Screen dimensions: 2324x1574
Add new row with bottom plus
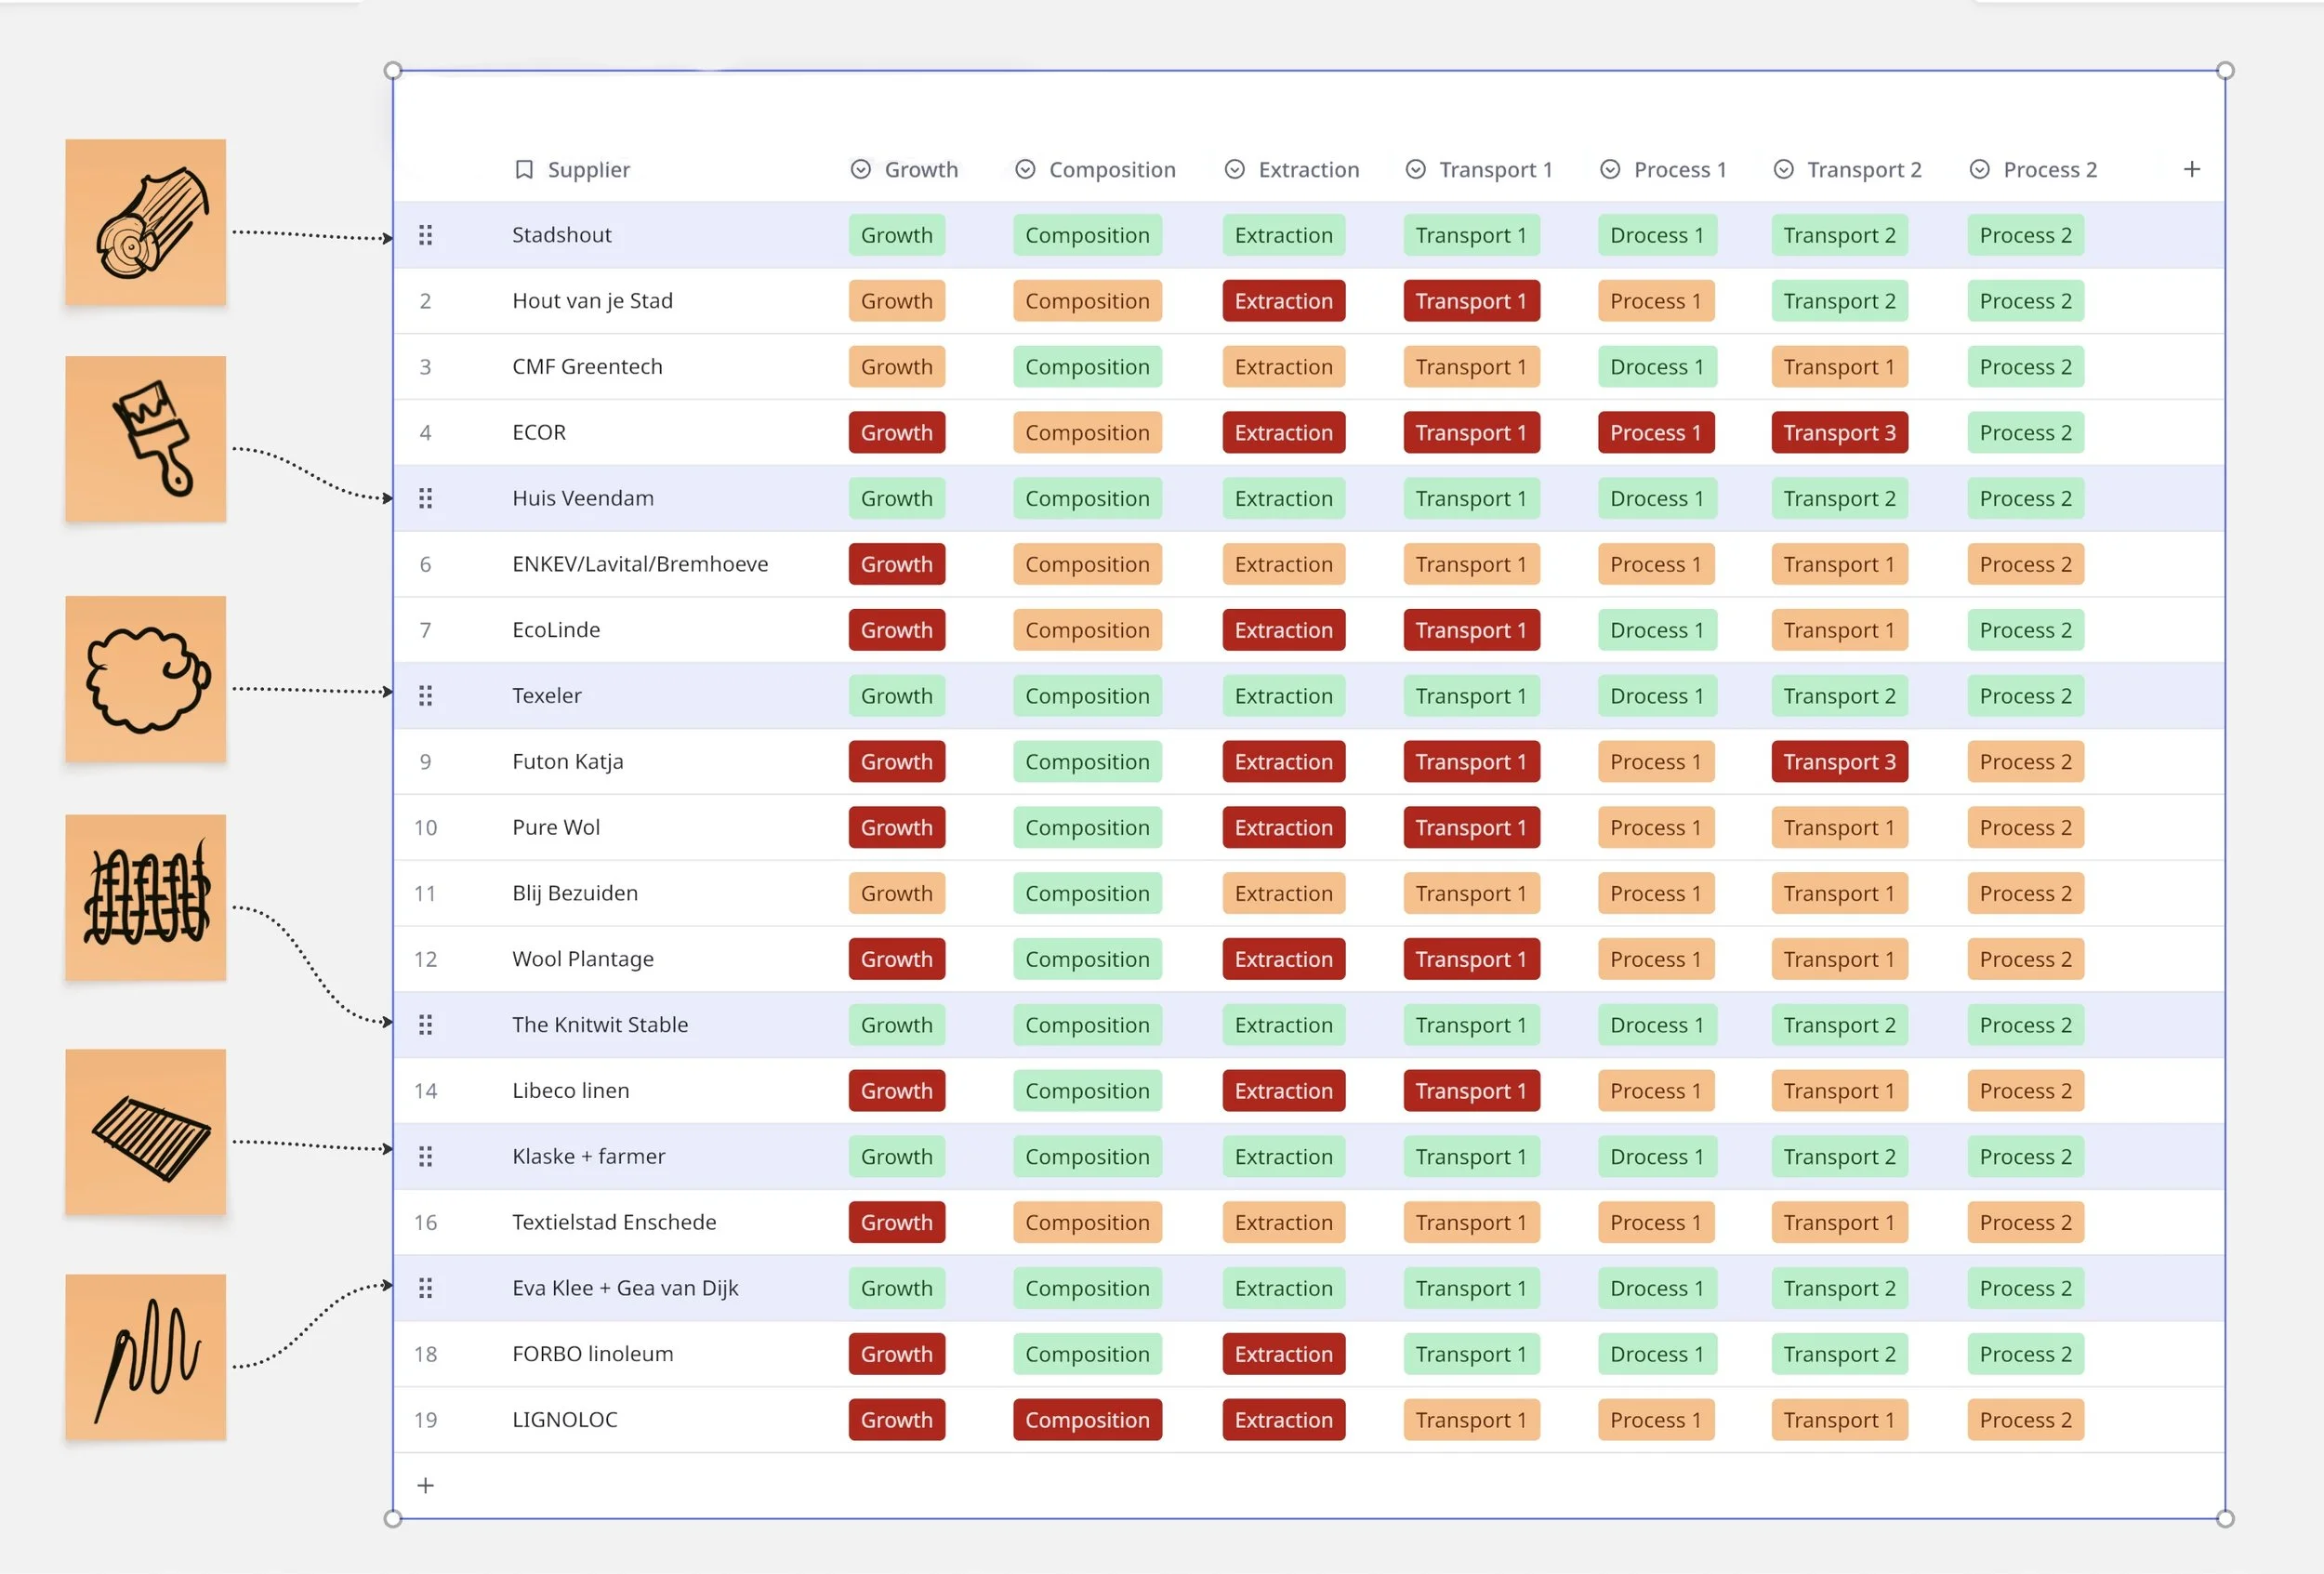[x=425, y=1486]
